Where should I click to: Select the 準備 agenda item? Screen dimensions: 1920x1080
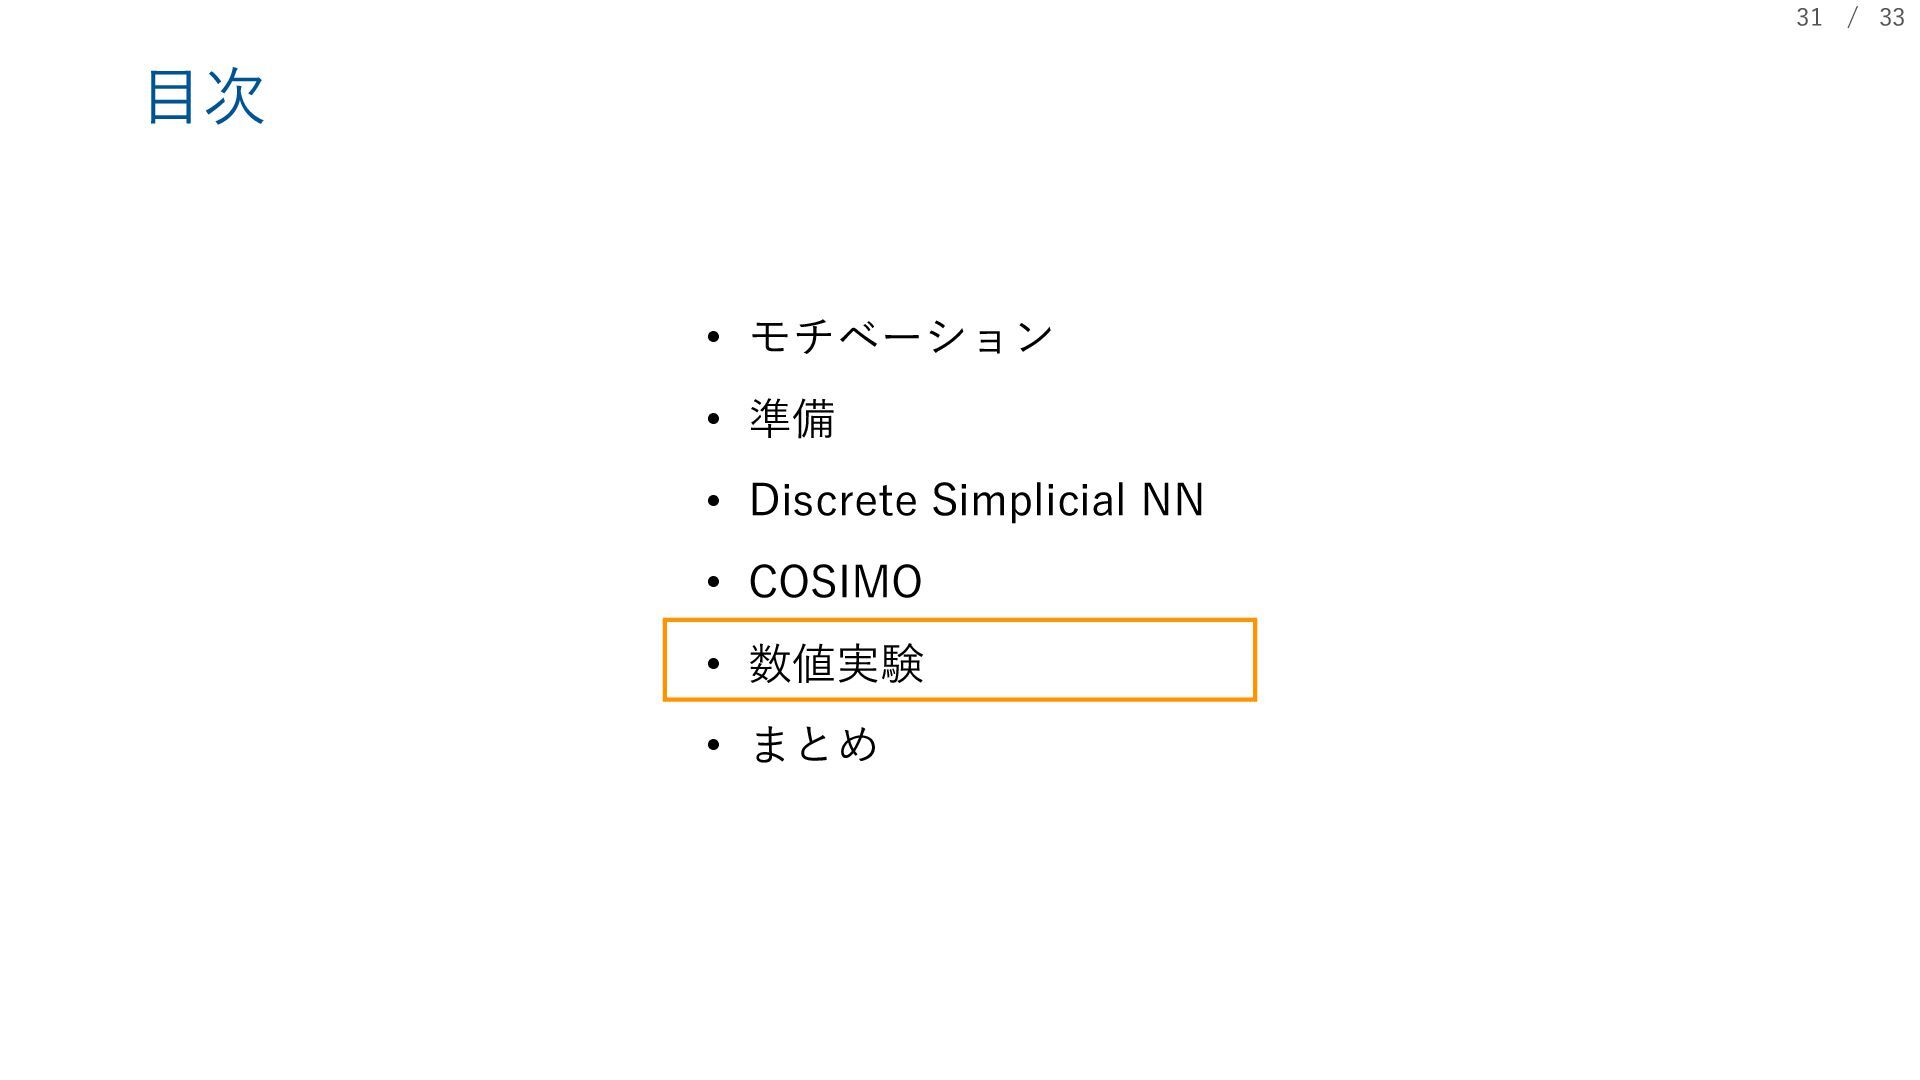point(792,418)
